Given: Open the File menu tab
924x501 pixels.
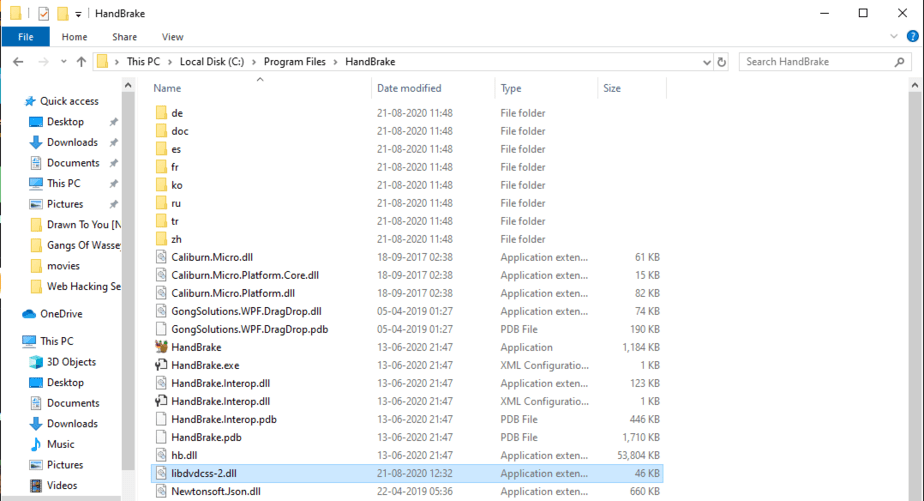Looking at the screenshot, I should (26, 37).
